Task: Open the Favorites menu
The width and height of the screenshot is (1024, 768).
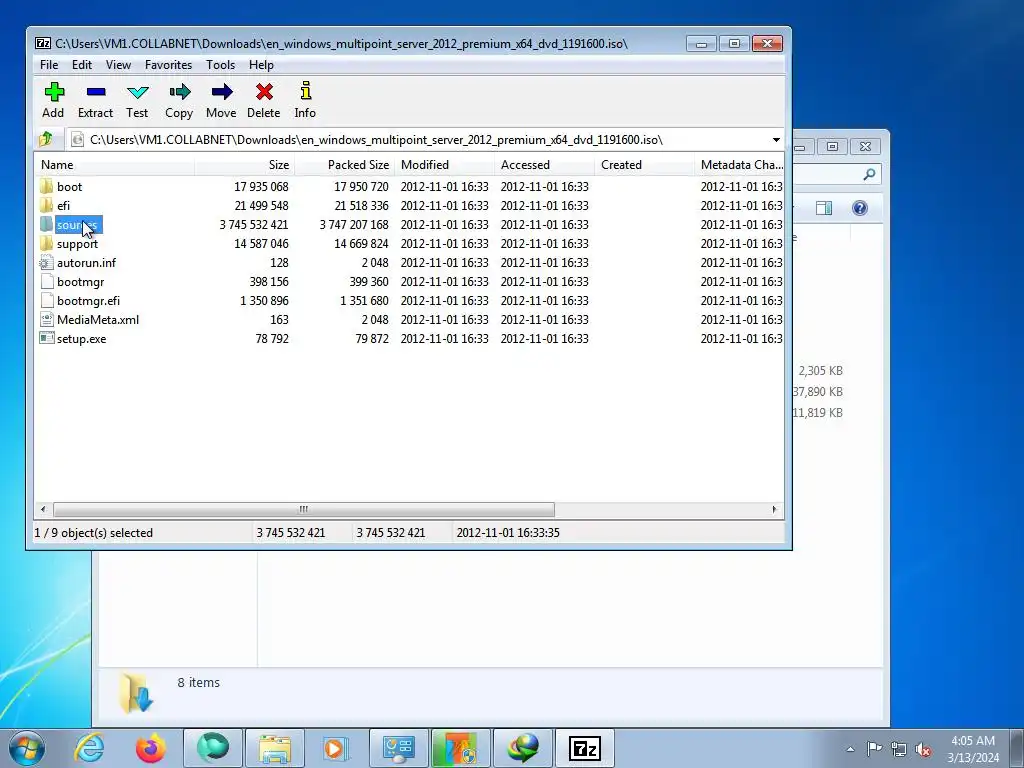Action: [168, 65]
